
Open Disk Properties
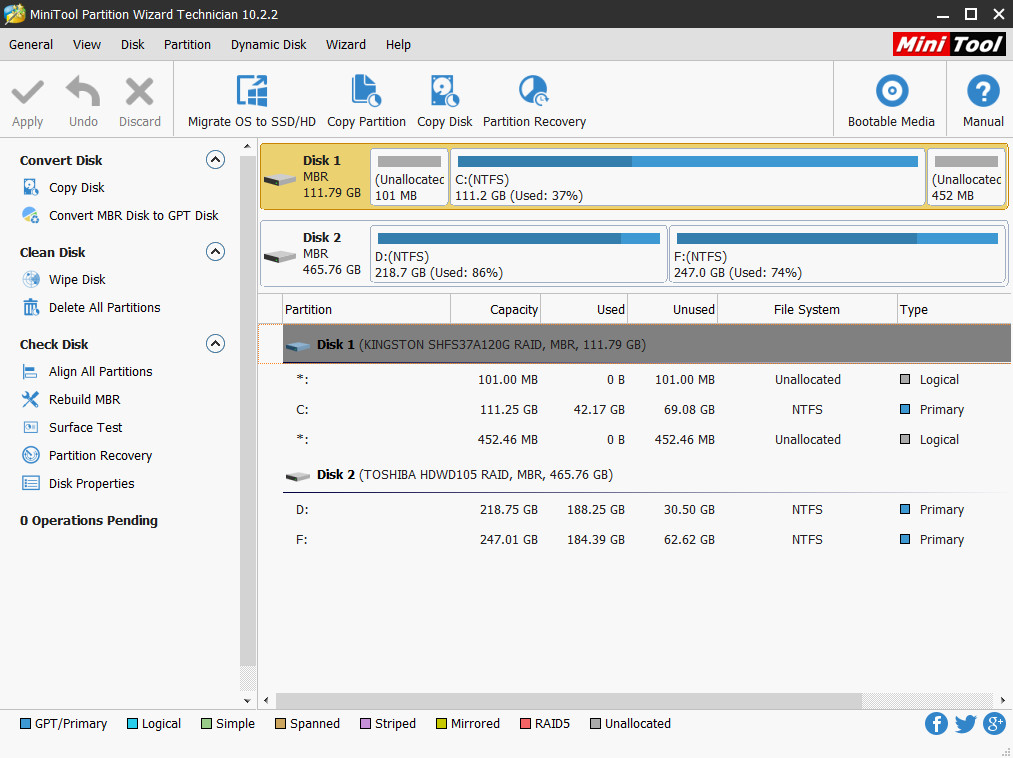pos(92,483)
